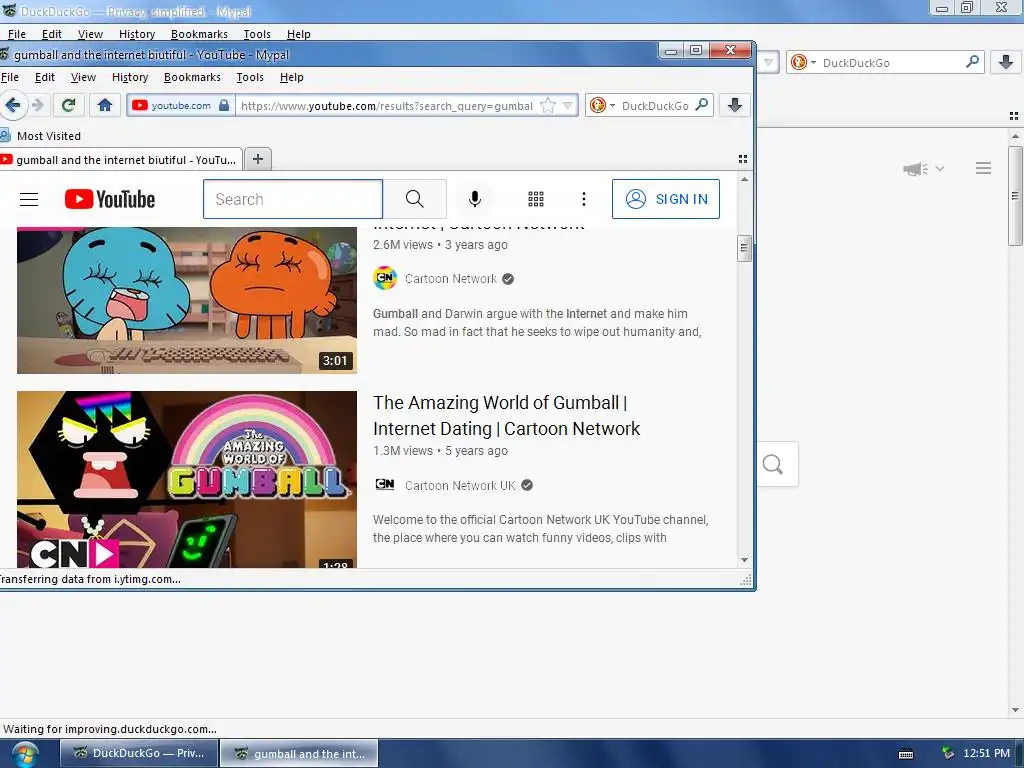Click the YouTube search magnifier button
The image size is (1024, 768).
[x=415, y=199]
